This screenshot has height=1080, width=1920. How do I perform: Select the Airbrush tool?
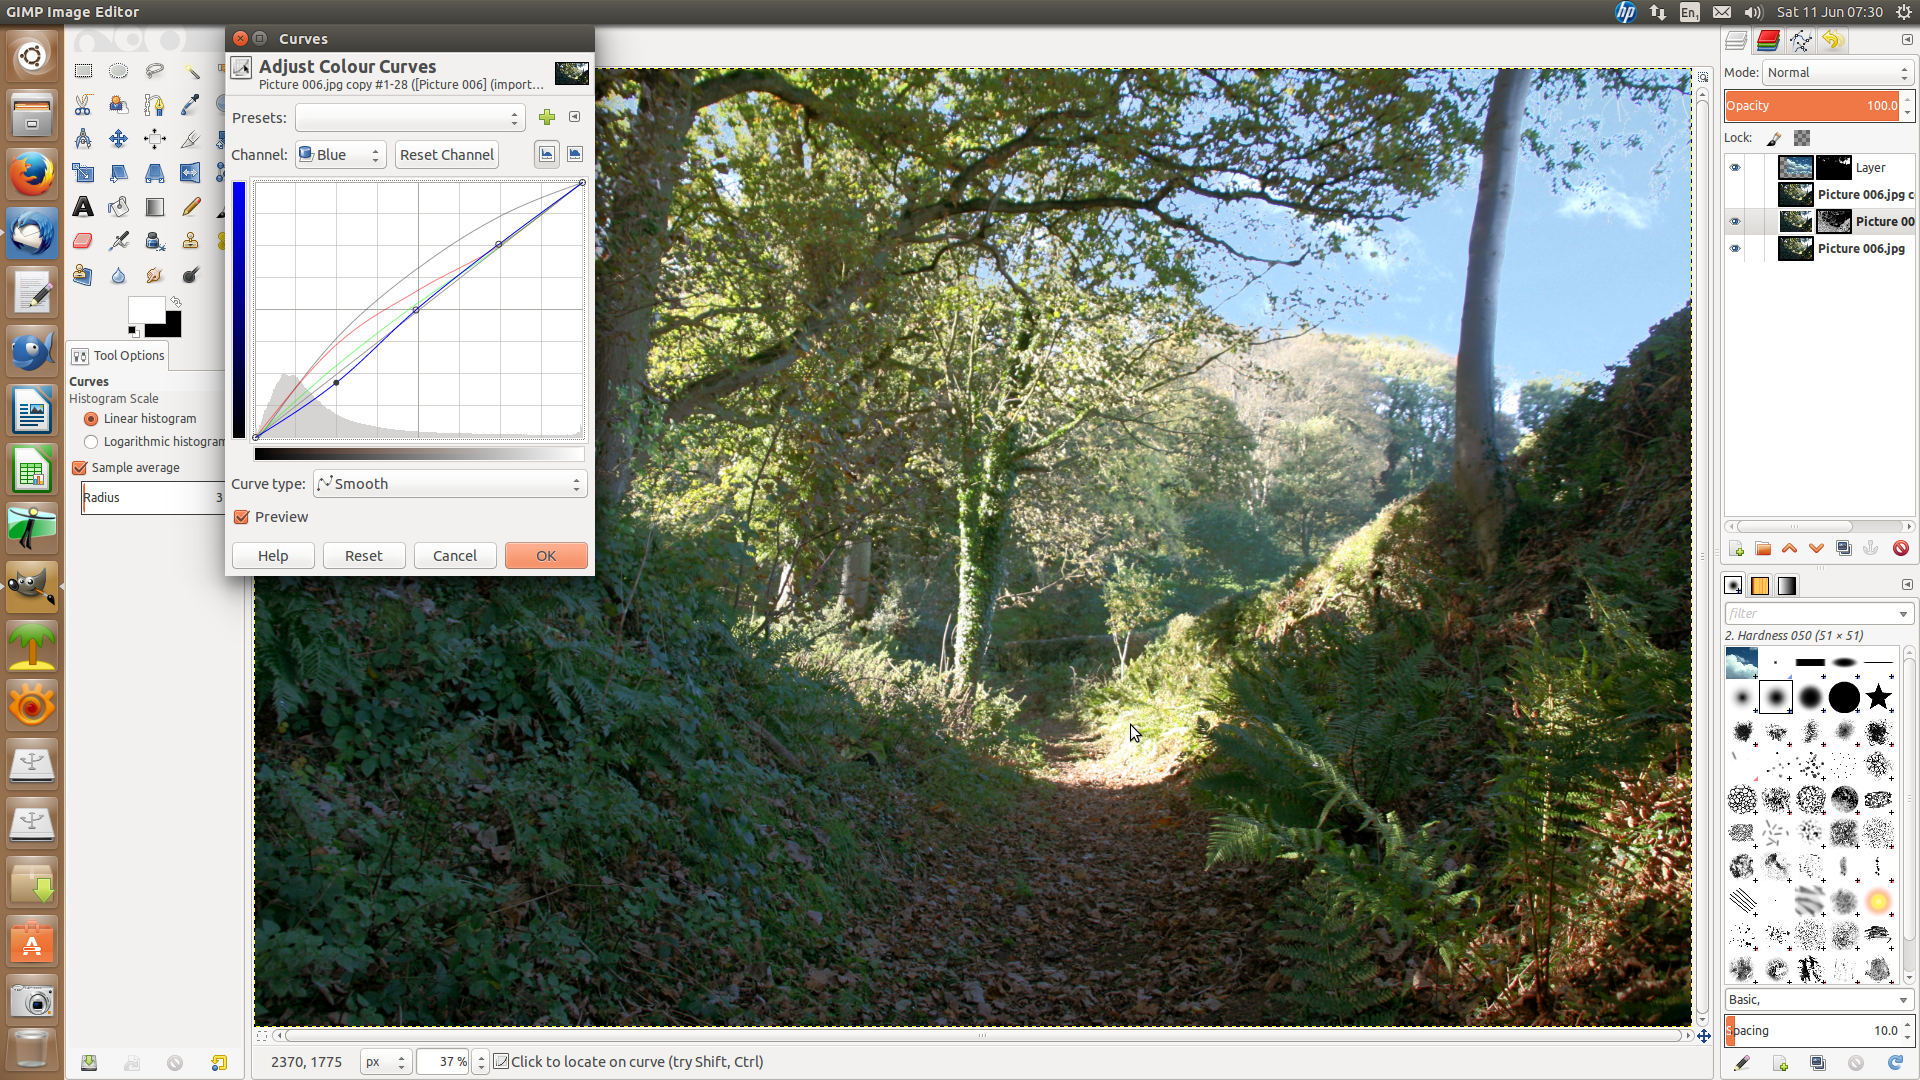click(x=119, y=241)
